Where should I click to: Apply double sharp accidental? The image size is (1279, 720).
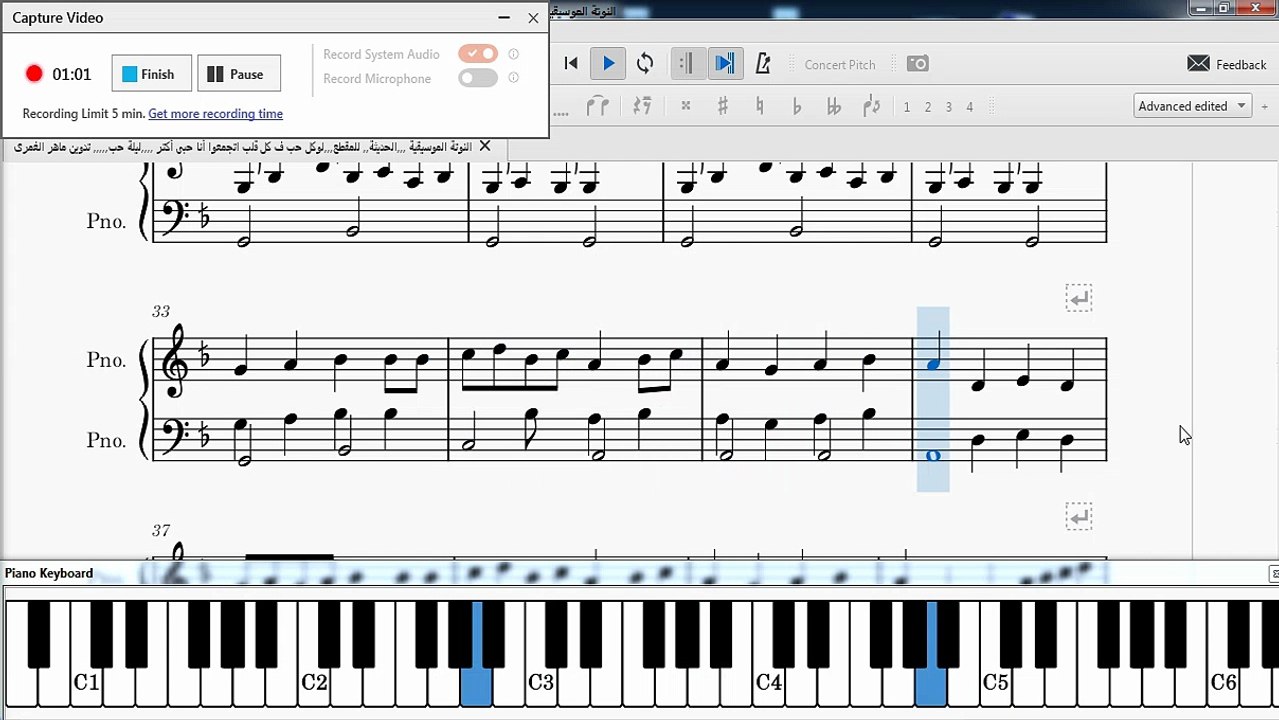click(685, 106)
